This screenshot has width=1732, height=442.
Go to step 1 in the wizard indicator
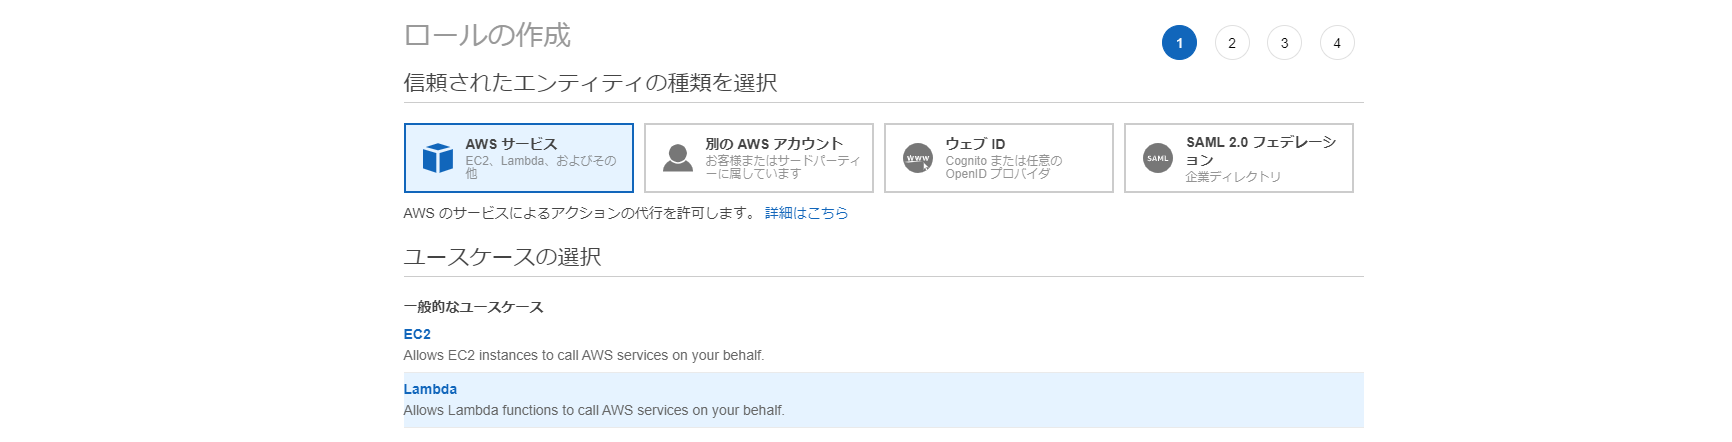point(1179,43)
